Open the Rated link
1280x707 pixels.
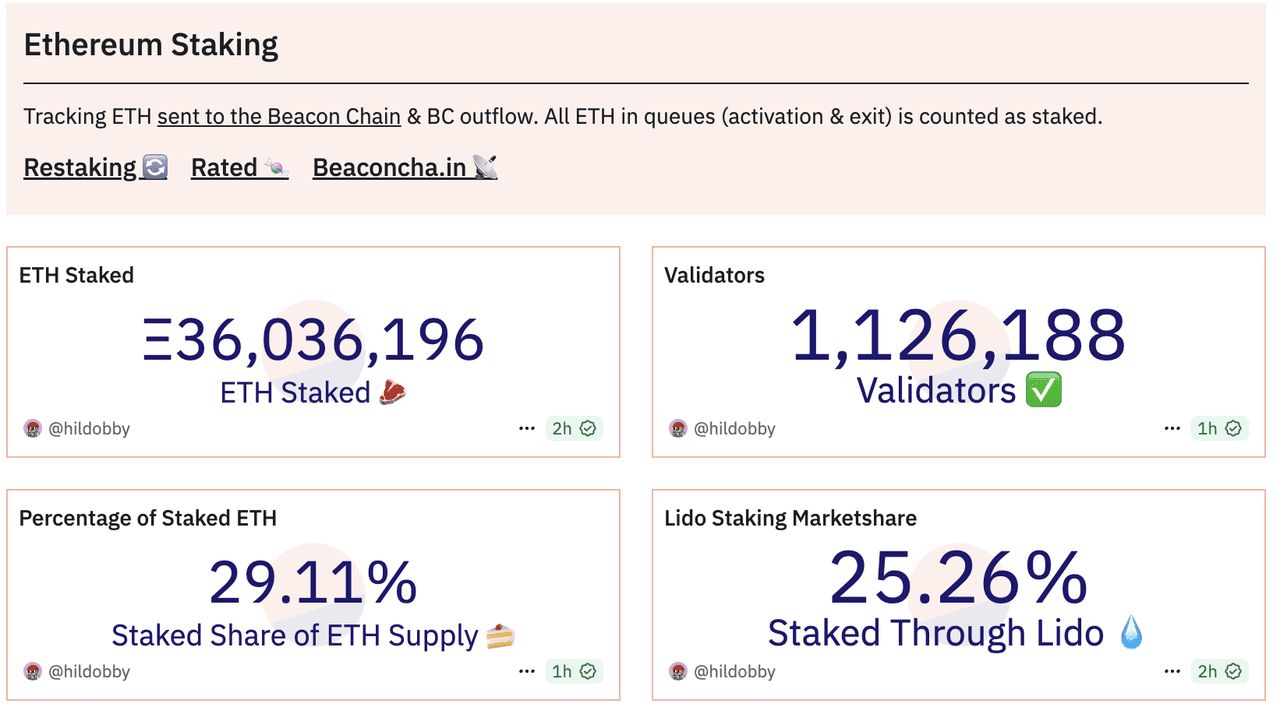coord(239,167)
